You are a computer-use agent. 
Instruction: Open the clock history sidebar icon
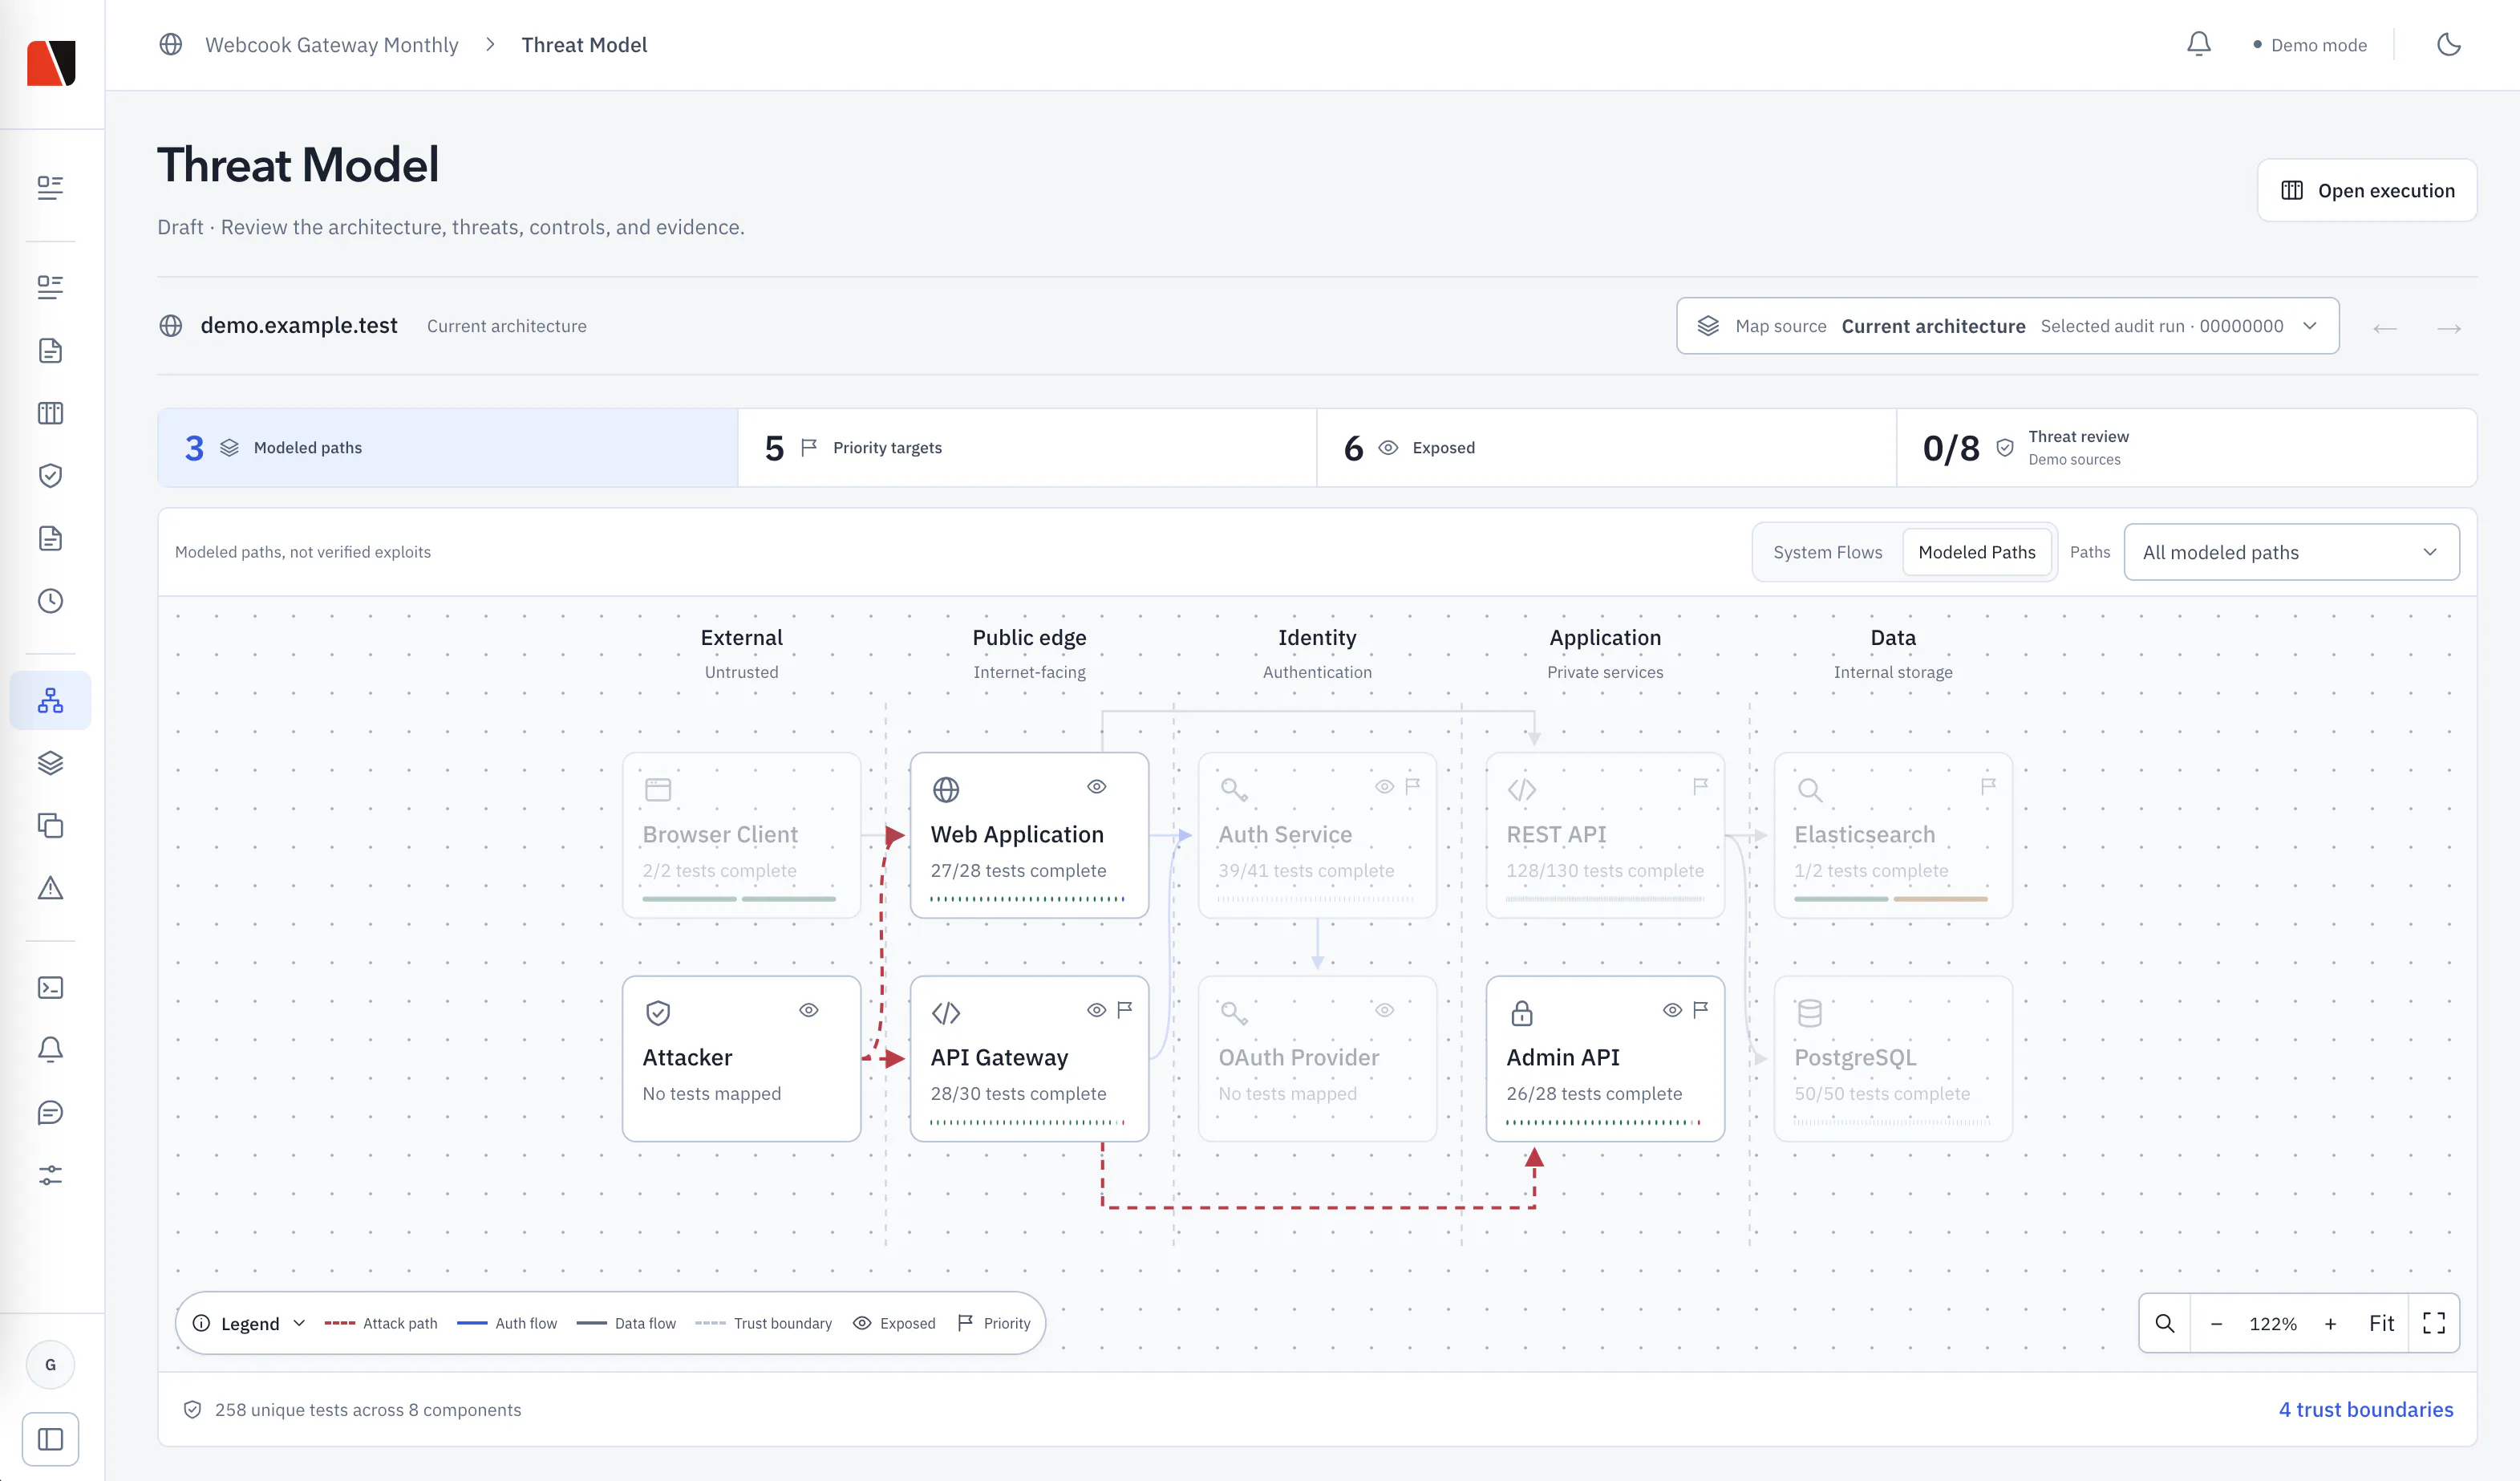point(50,601)
